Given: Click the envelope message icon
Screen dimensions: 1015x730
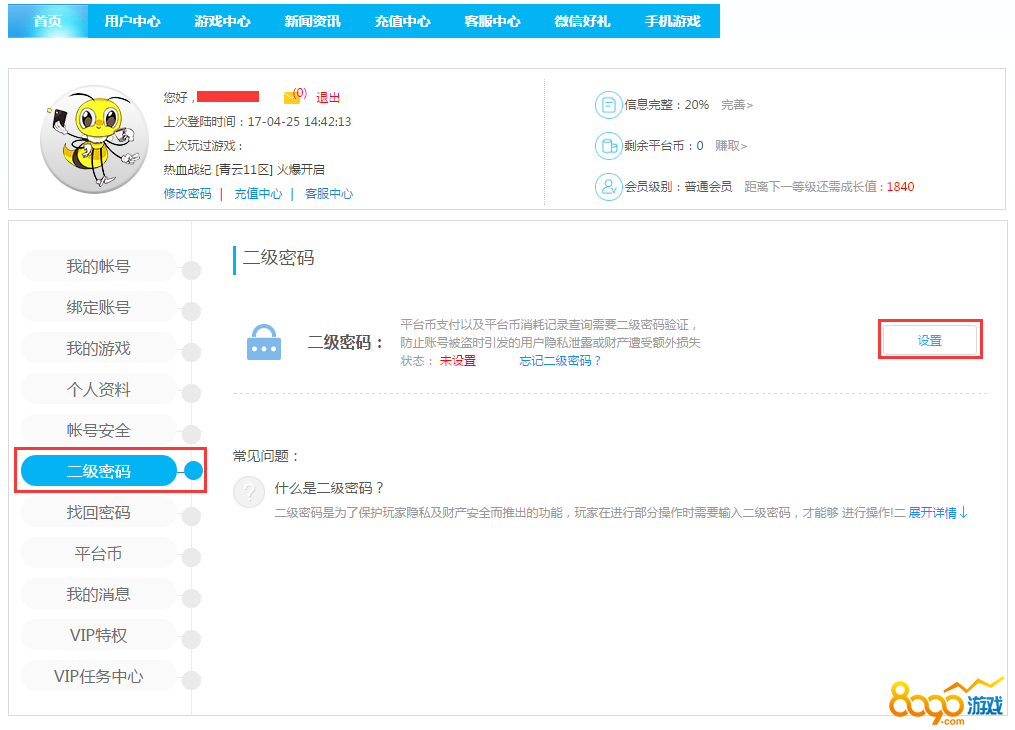Looking at the screenshot, I should click(x=292, y=97).
